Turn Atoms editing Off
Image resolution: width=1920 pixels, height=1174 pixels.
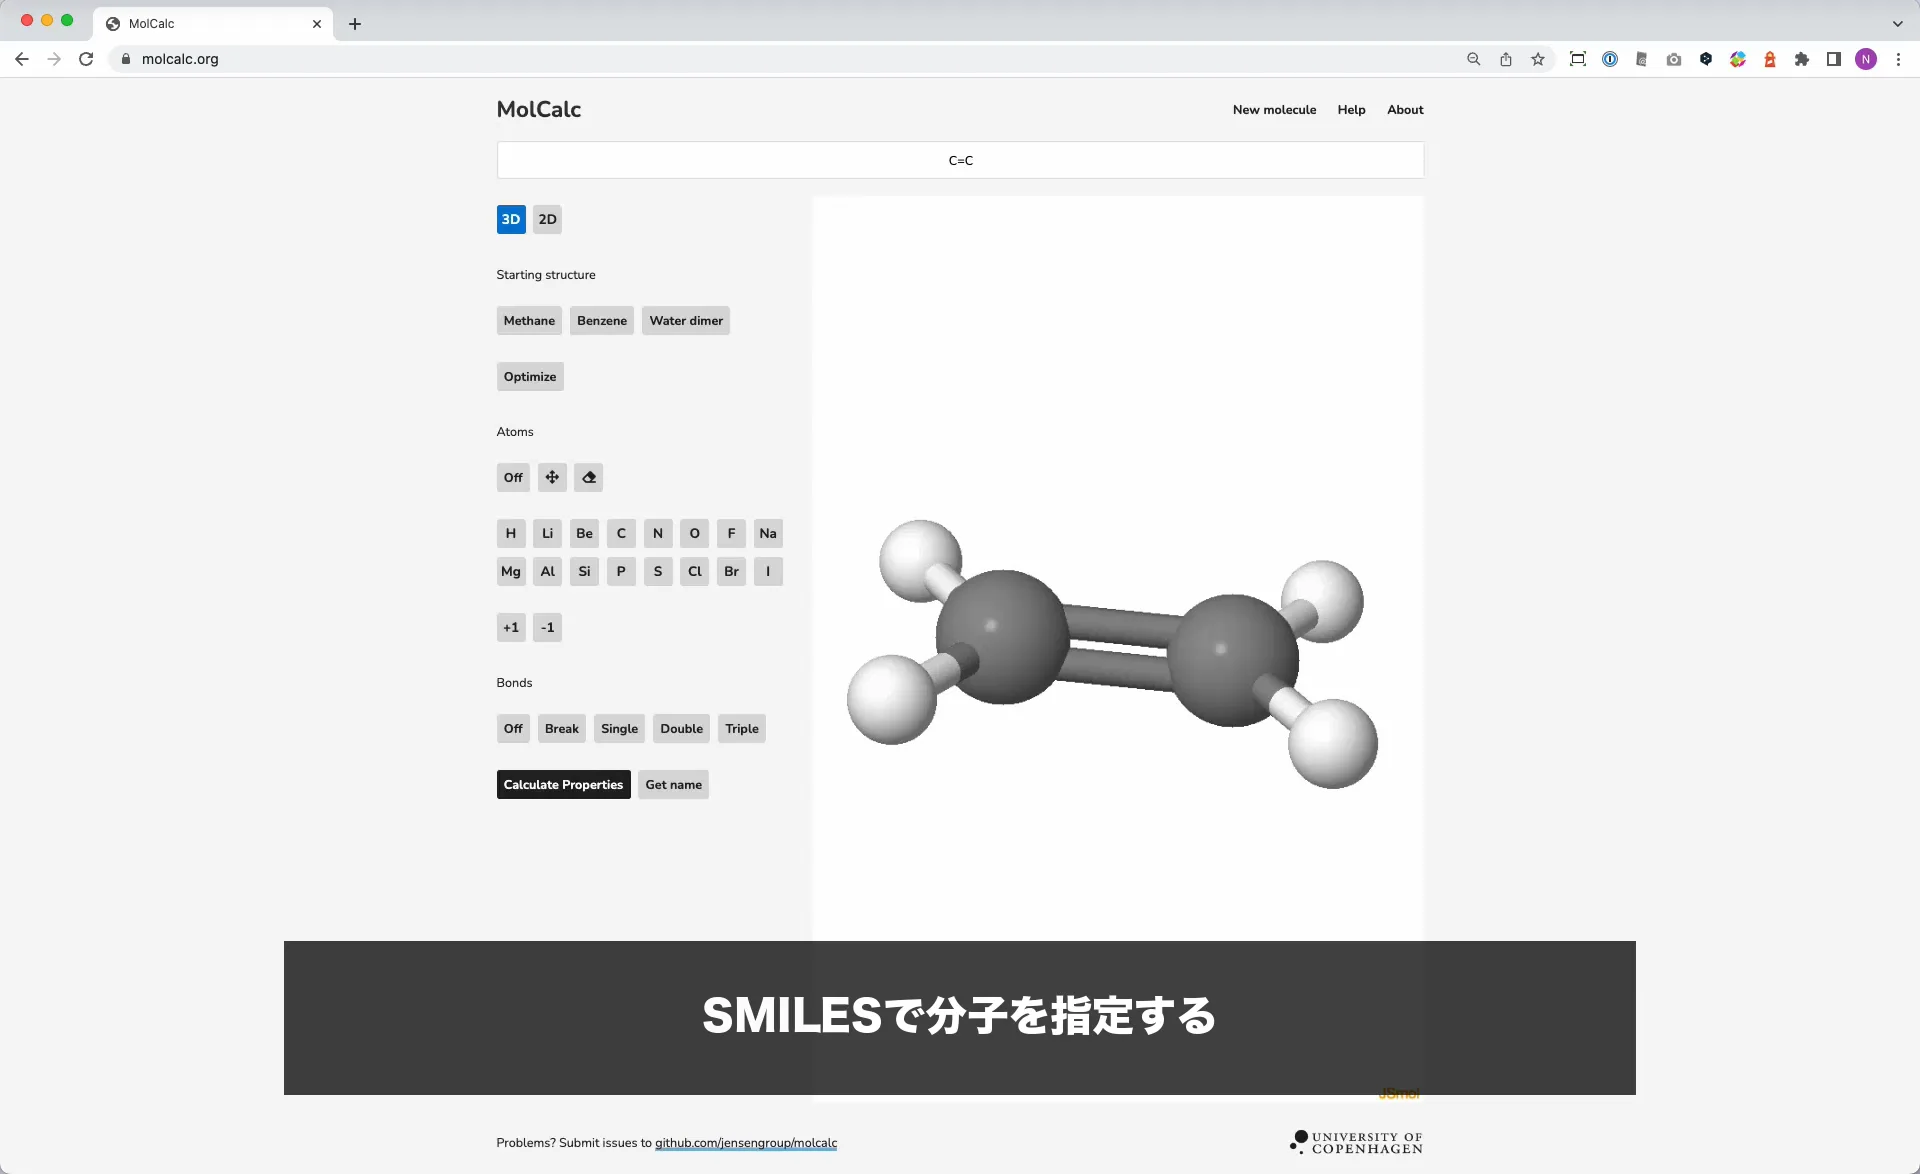coord(513,477)
